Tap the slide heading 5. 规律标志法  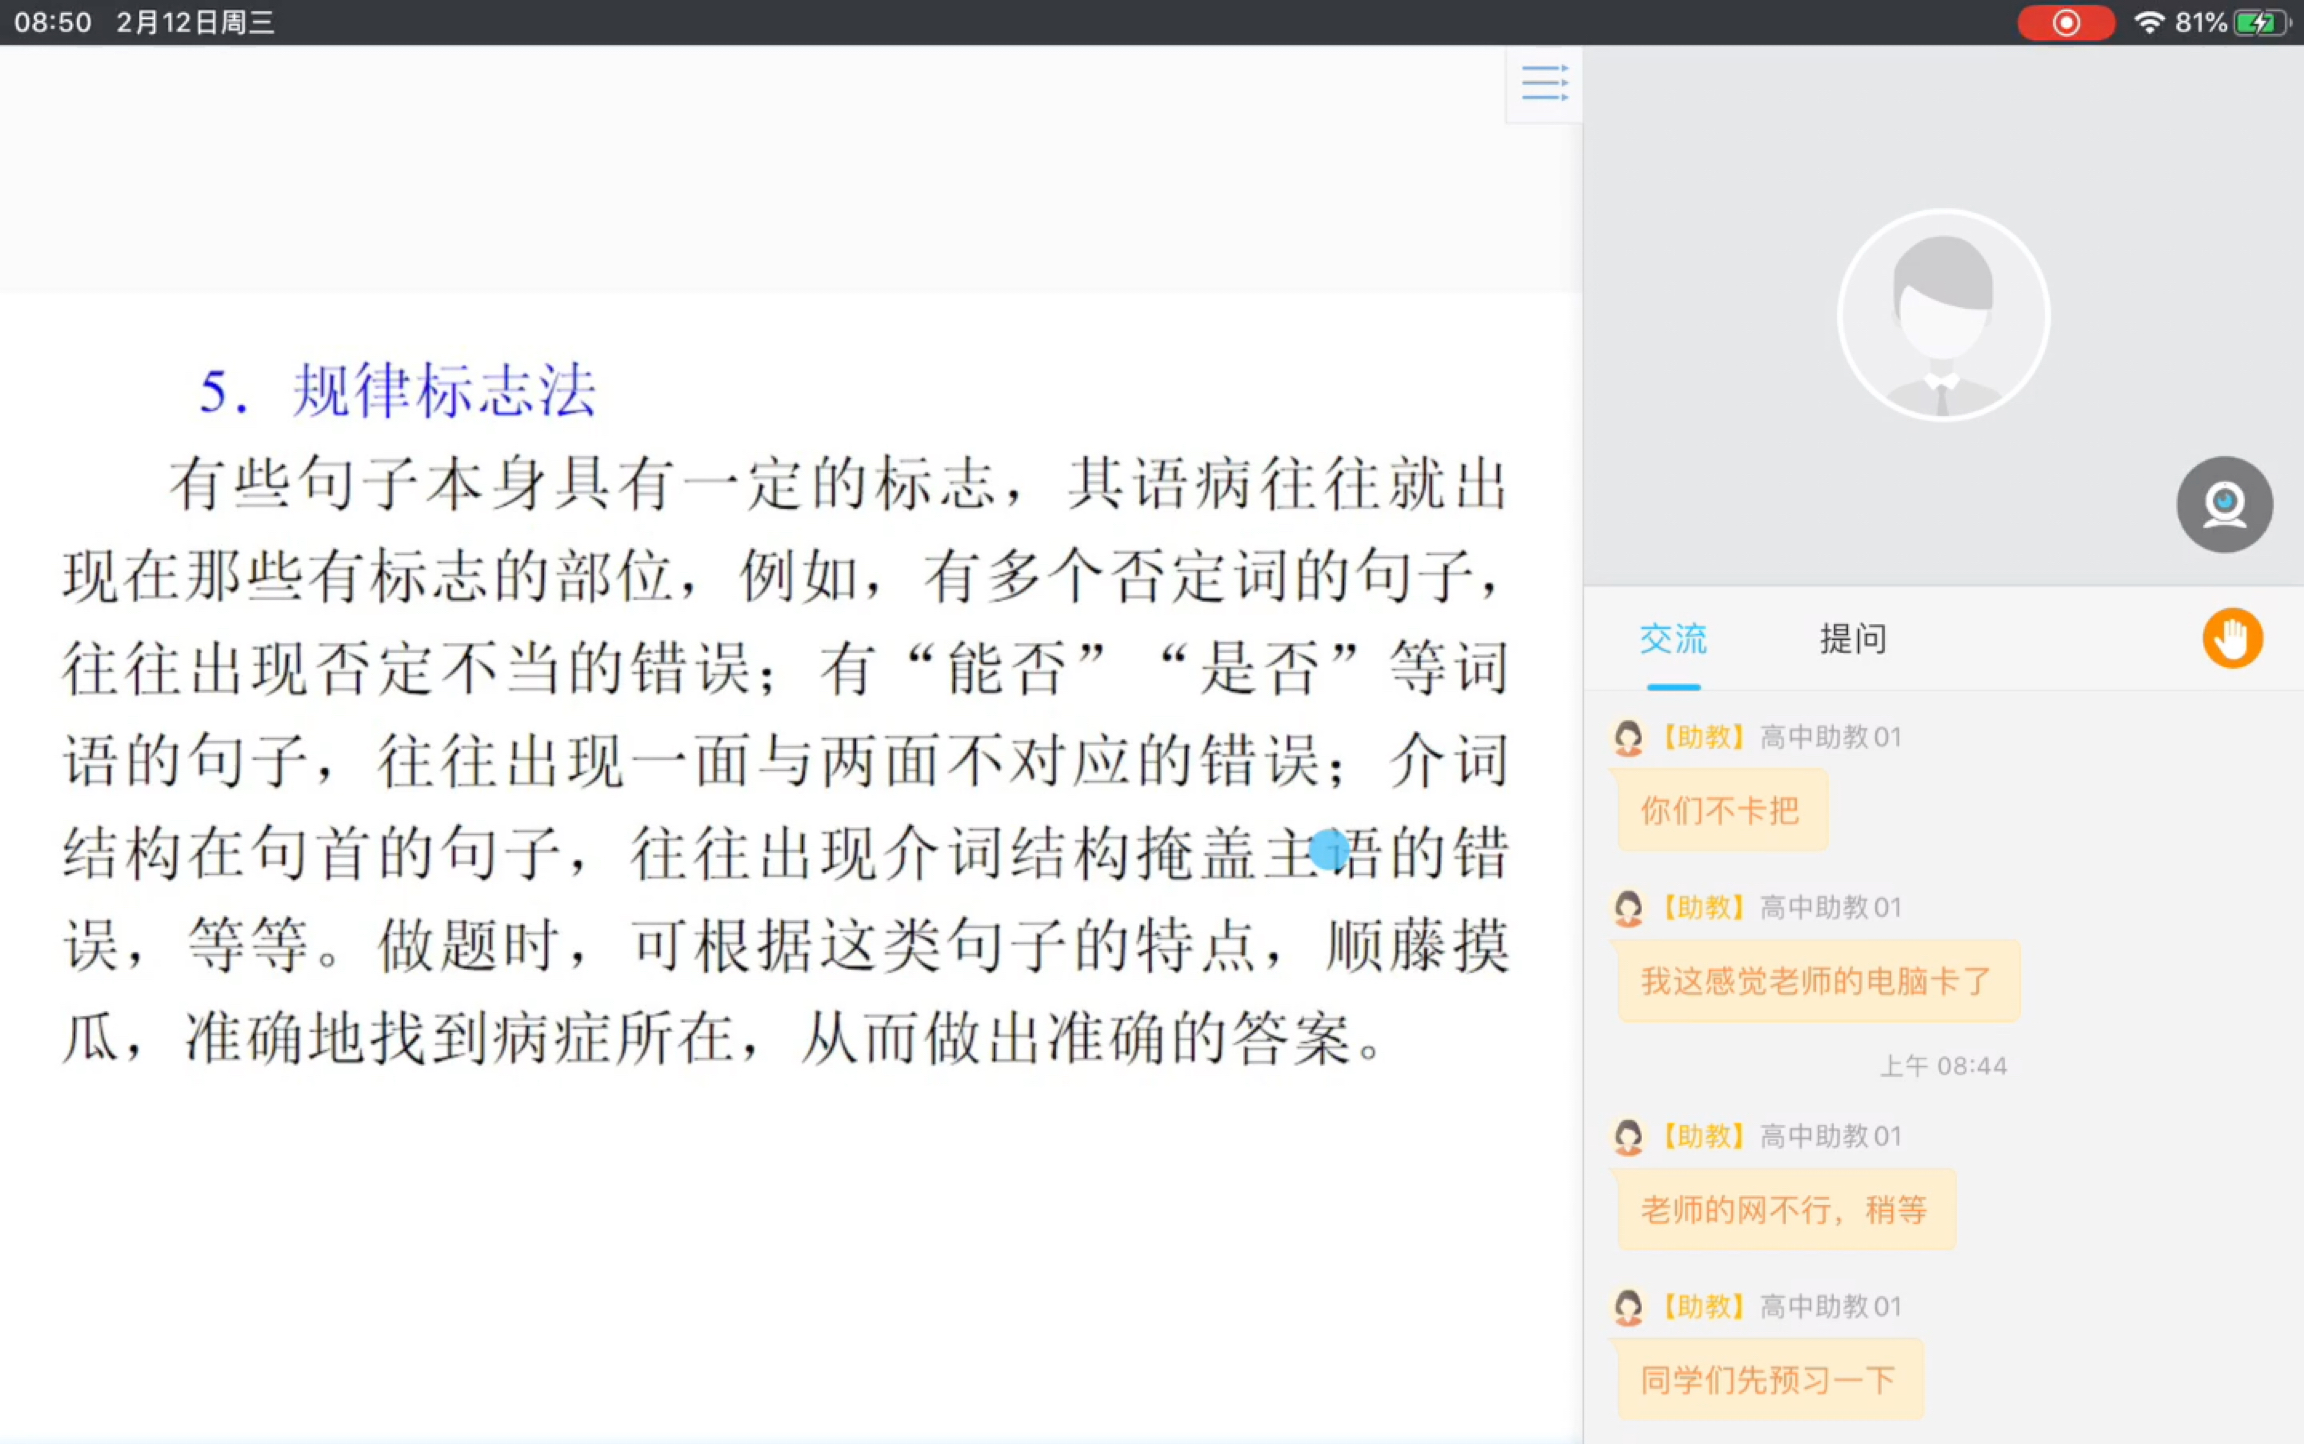click(398, 390)
